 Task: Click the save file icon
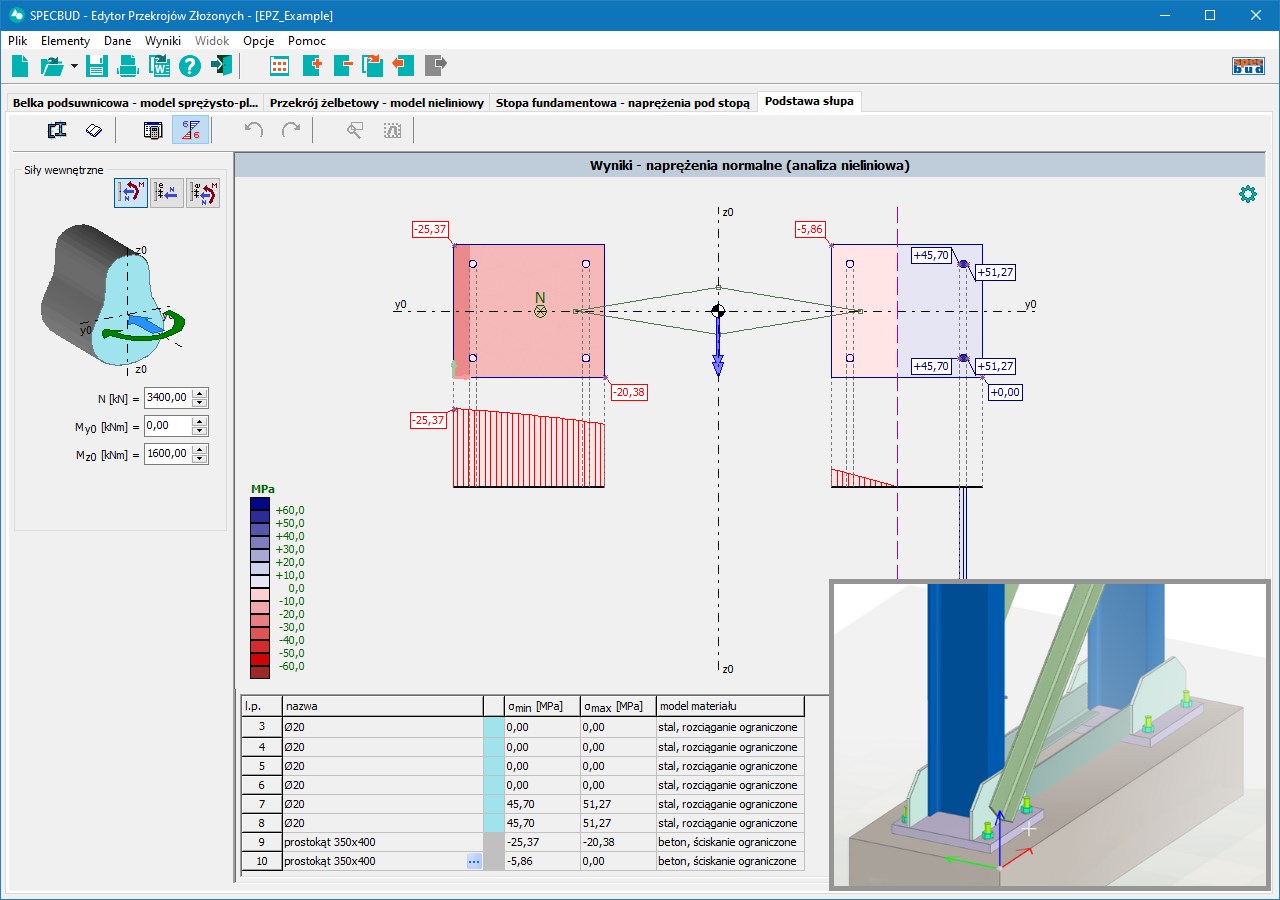coord(96,66)
